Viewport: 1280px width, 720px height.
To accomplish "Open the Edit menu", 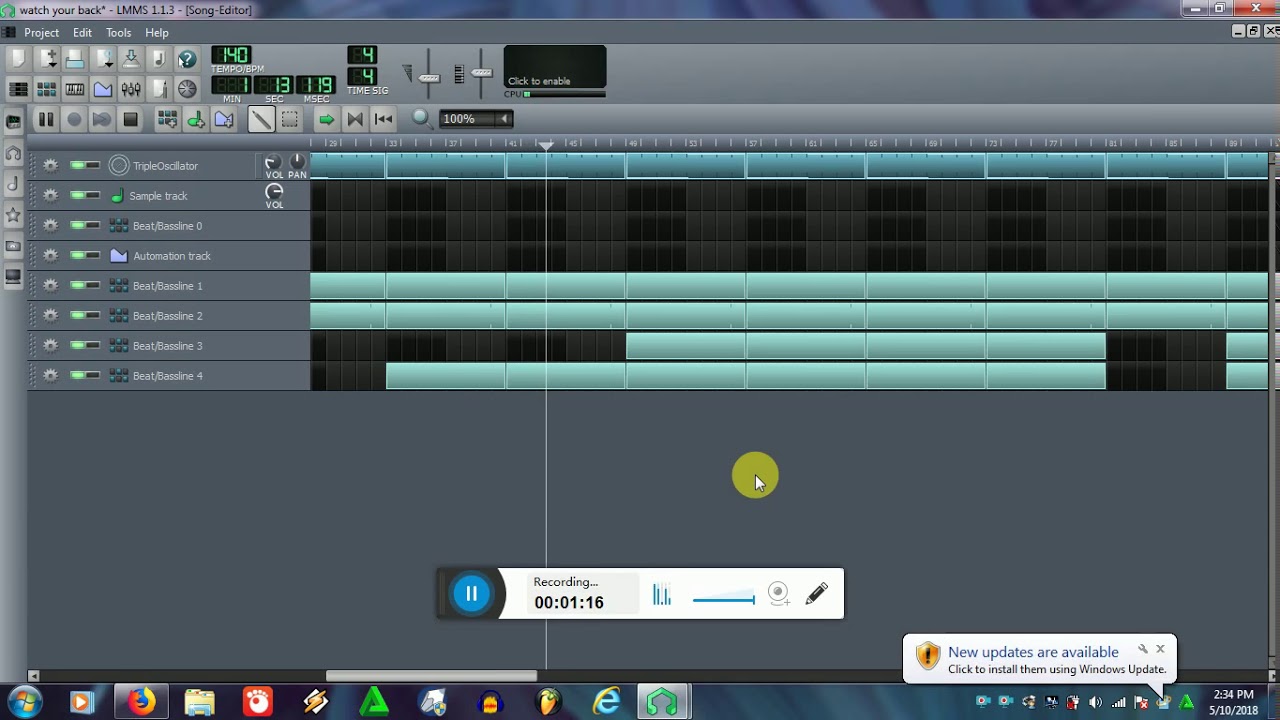I will pos(82,33).
